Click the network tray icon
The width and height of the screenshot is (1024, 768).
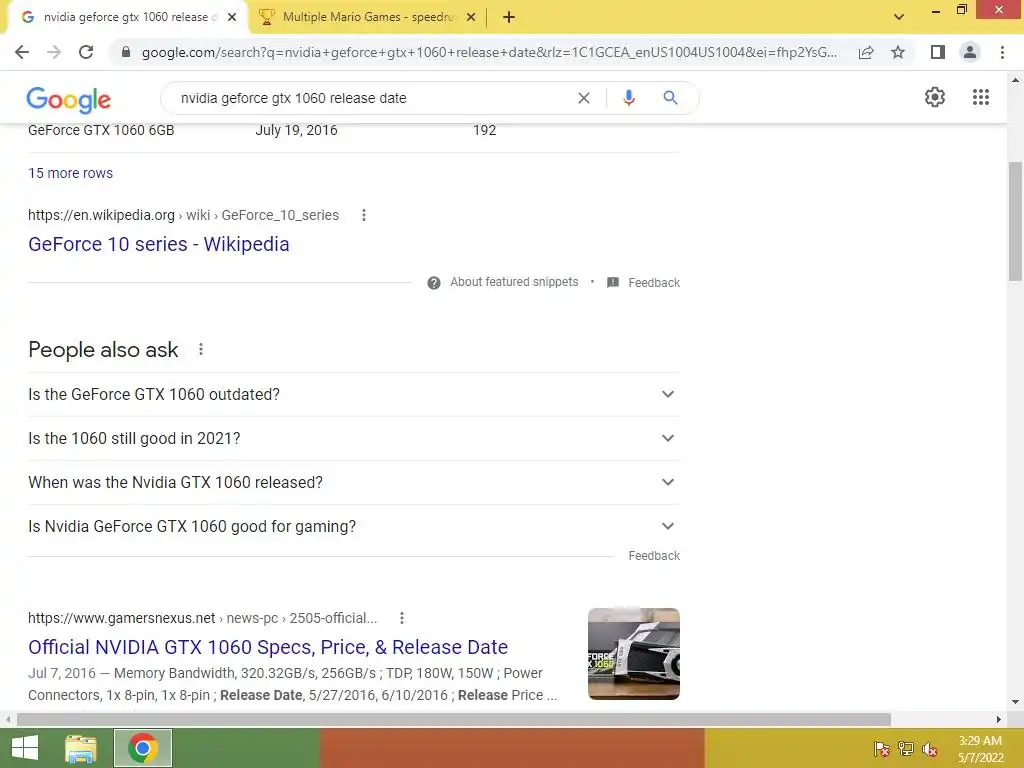906,748
